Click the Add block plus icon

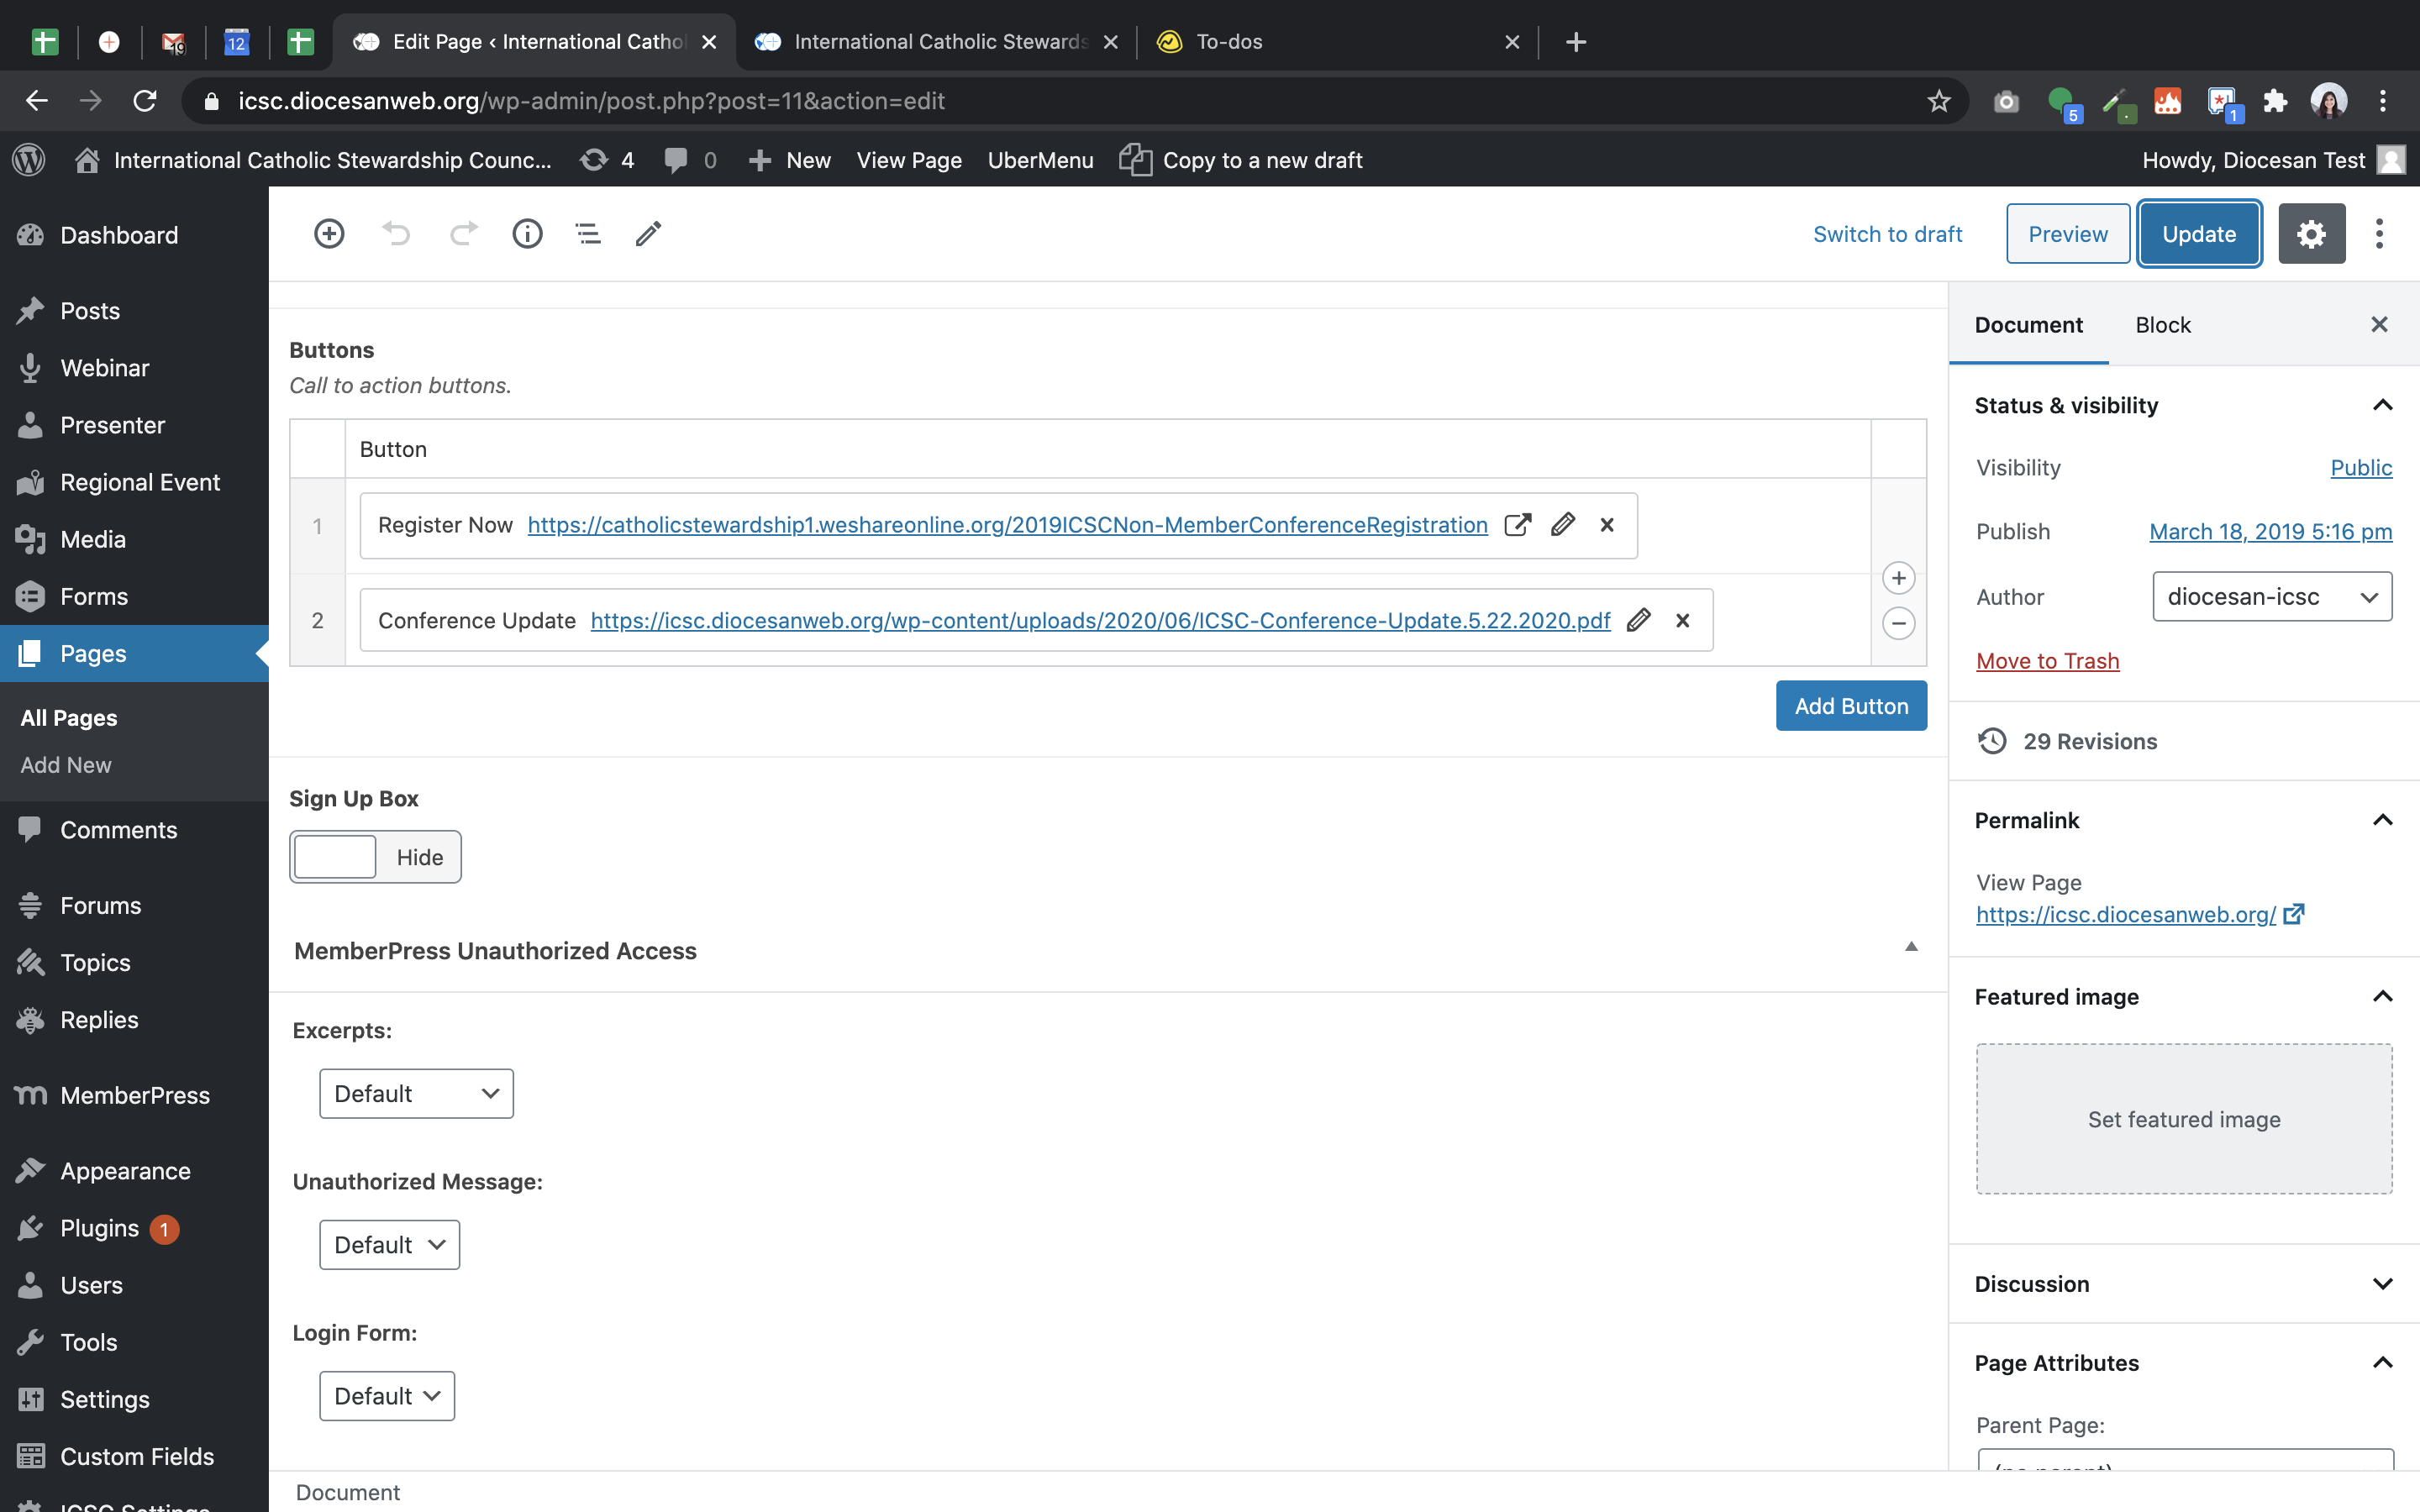(x=329, y=234)
